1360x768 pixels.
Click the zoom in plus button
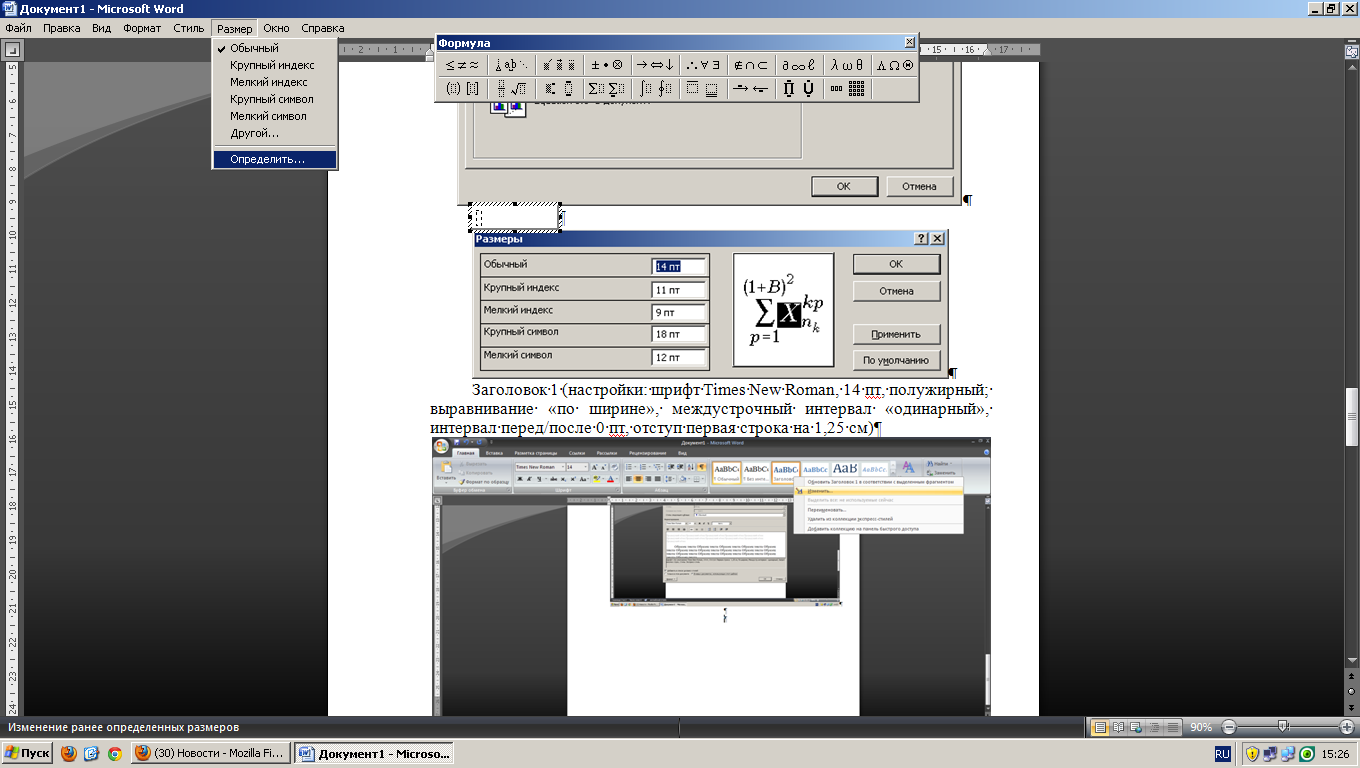point(1346,727)
